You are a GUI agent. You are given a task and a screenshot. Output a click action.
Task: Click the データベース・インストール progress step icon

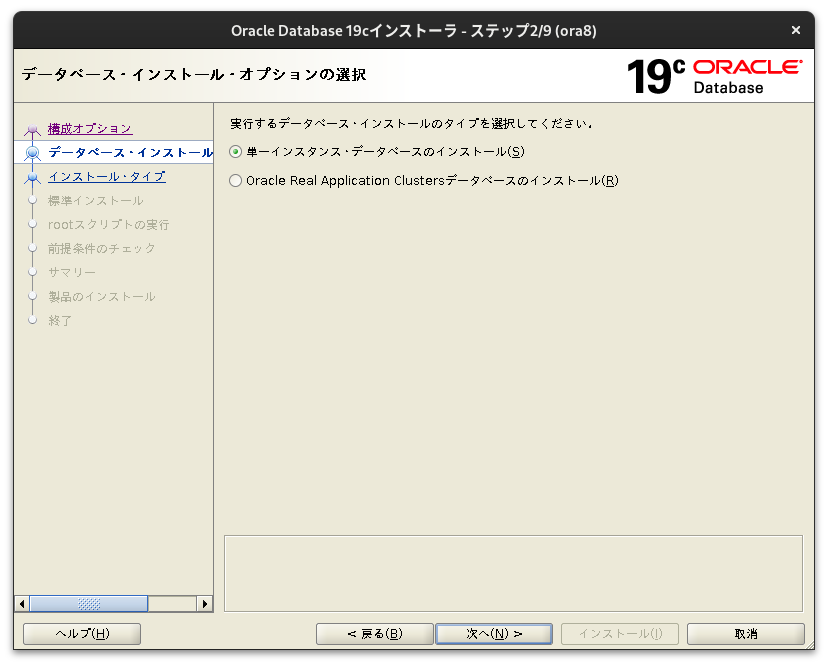coord(33,152)
